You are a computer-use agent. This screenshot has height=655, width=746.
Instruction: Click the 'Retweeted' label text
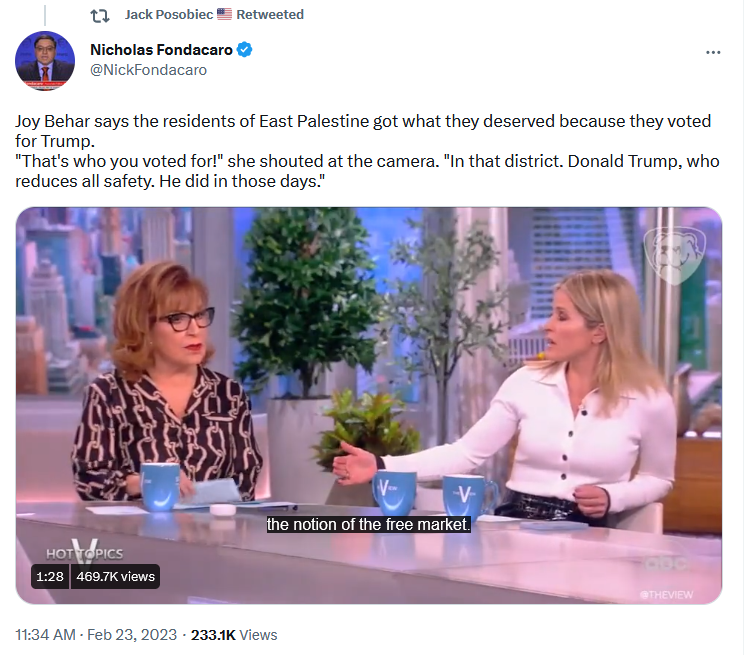pos(270,15)
